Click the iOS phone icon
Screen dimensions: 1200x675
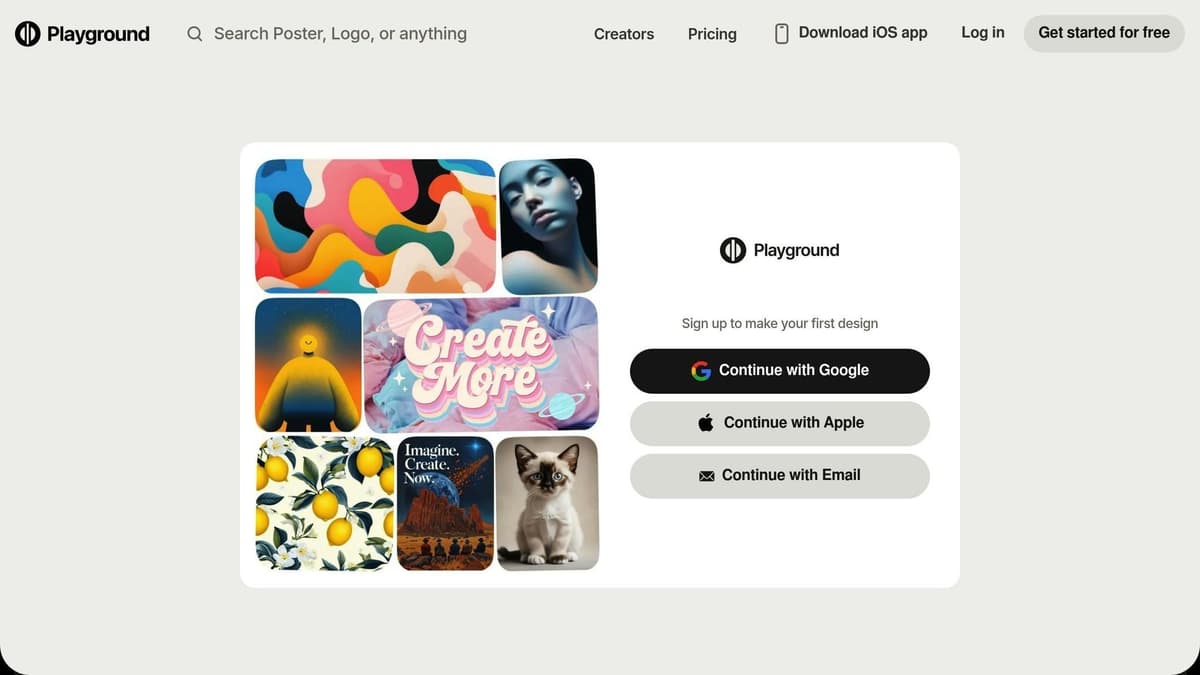[x=782, y=34]
